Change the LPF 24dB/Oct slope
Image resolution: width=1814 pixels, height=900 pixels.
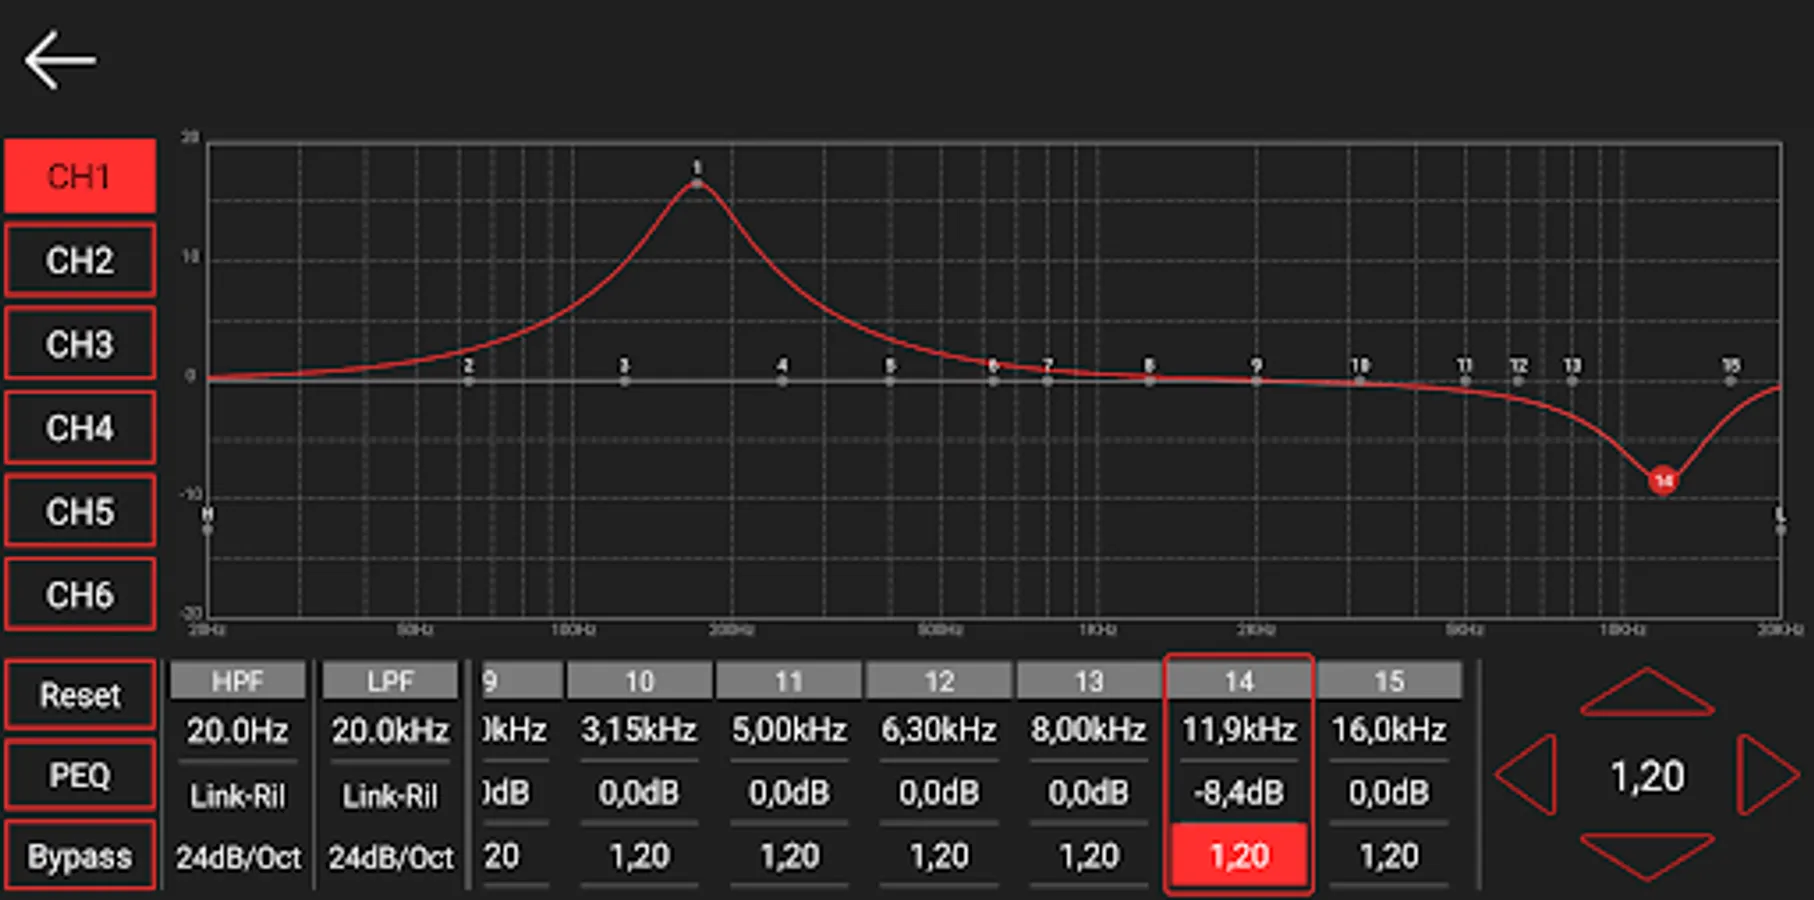pyautogui.click(x=390, y=857)
